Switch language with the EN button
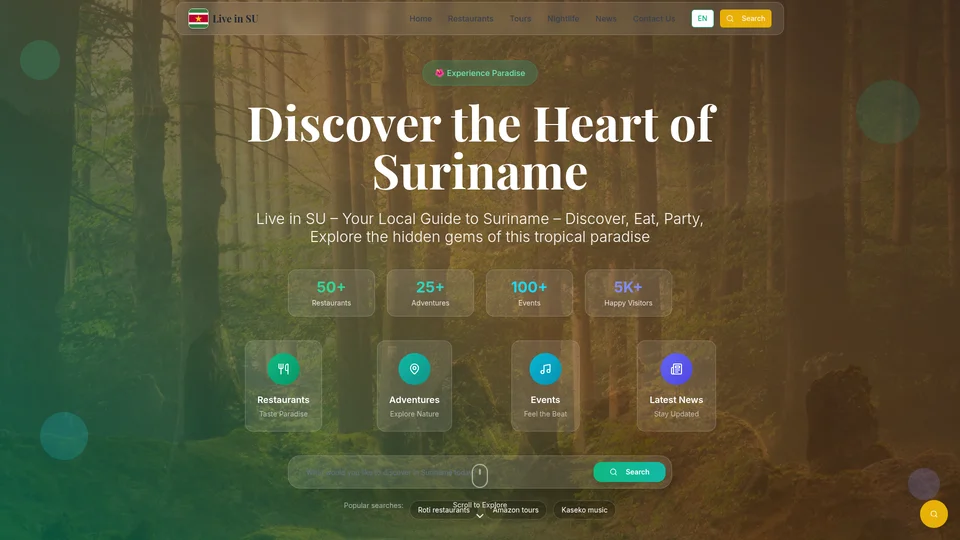The width and height of the screenshot is (960, 540). [x=702, y=18]
